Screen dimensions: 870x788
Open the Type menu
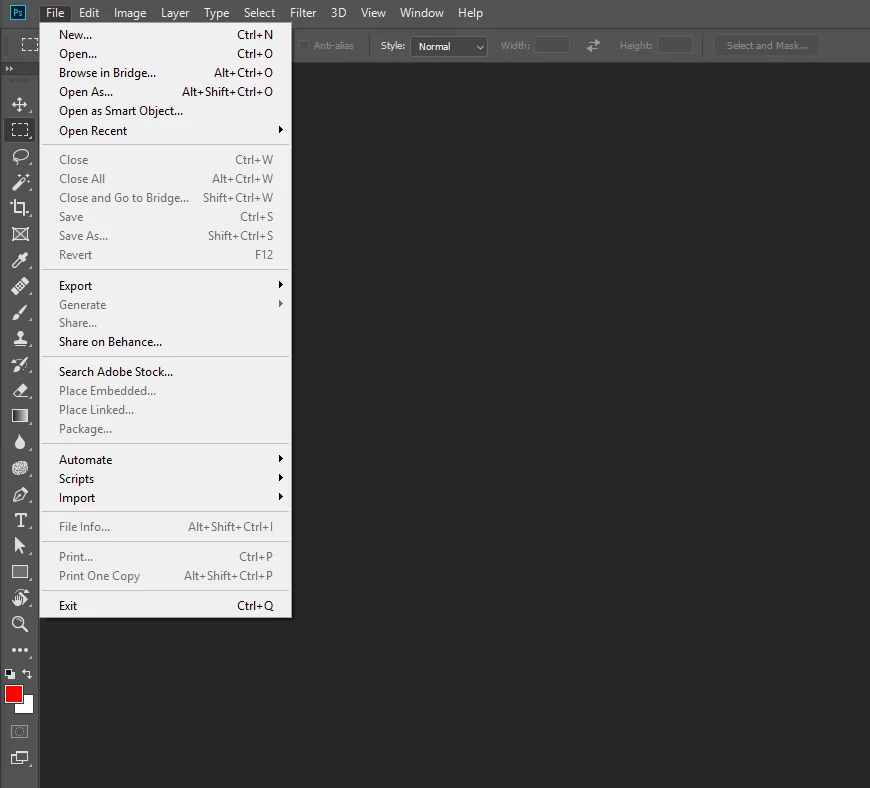[216, 13]
